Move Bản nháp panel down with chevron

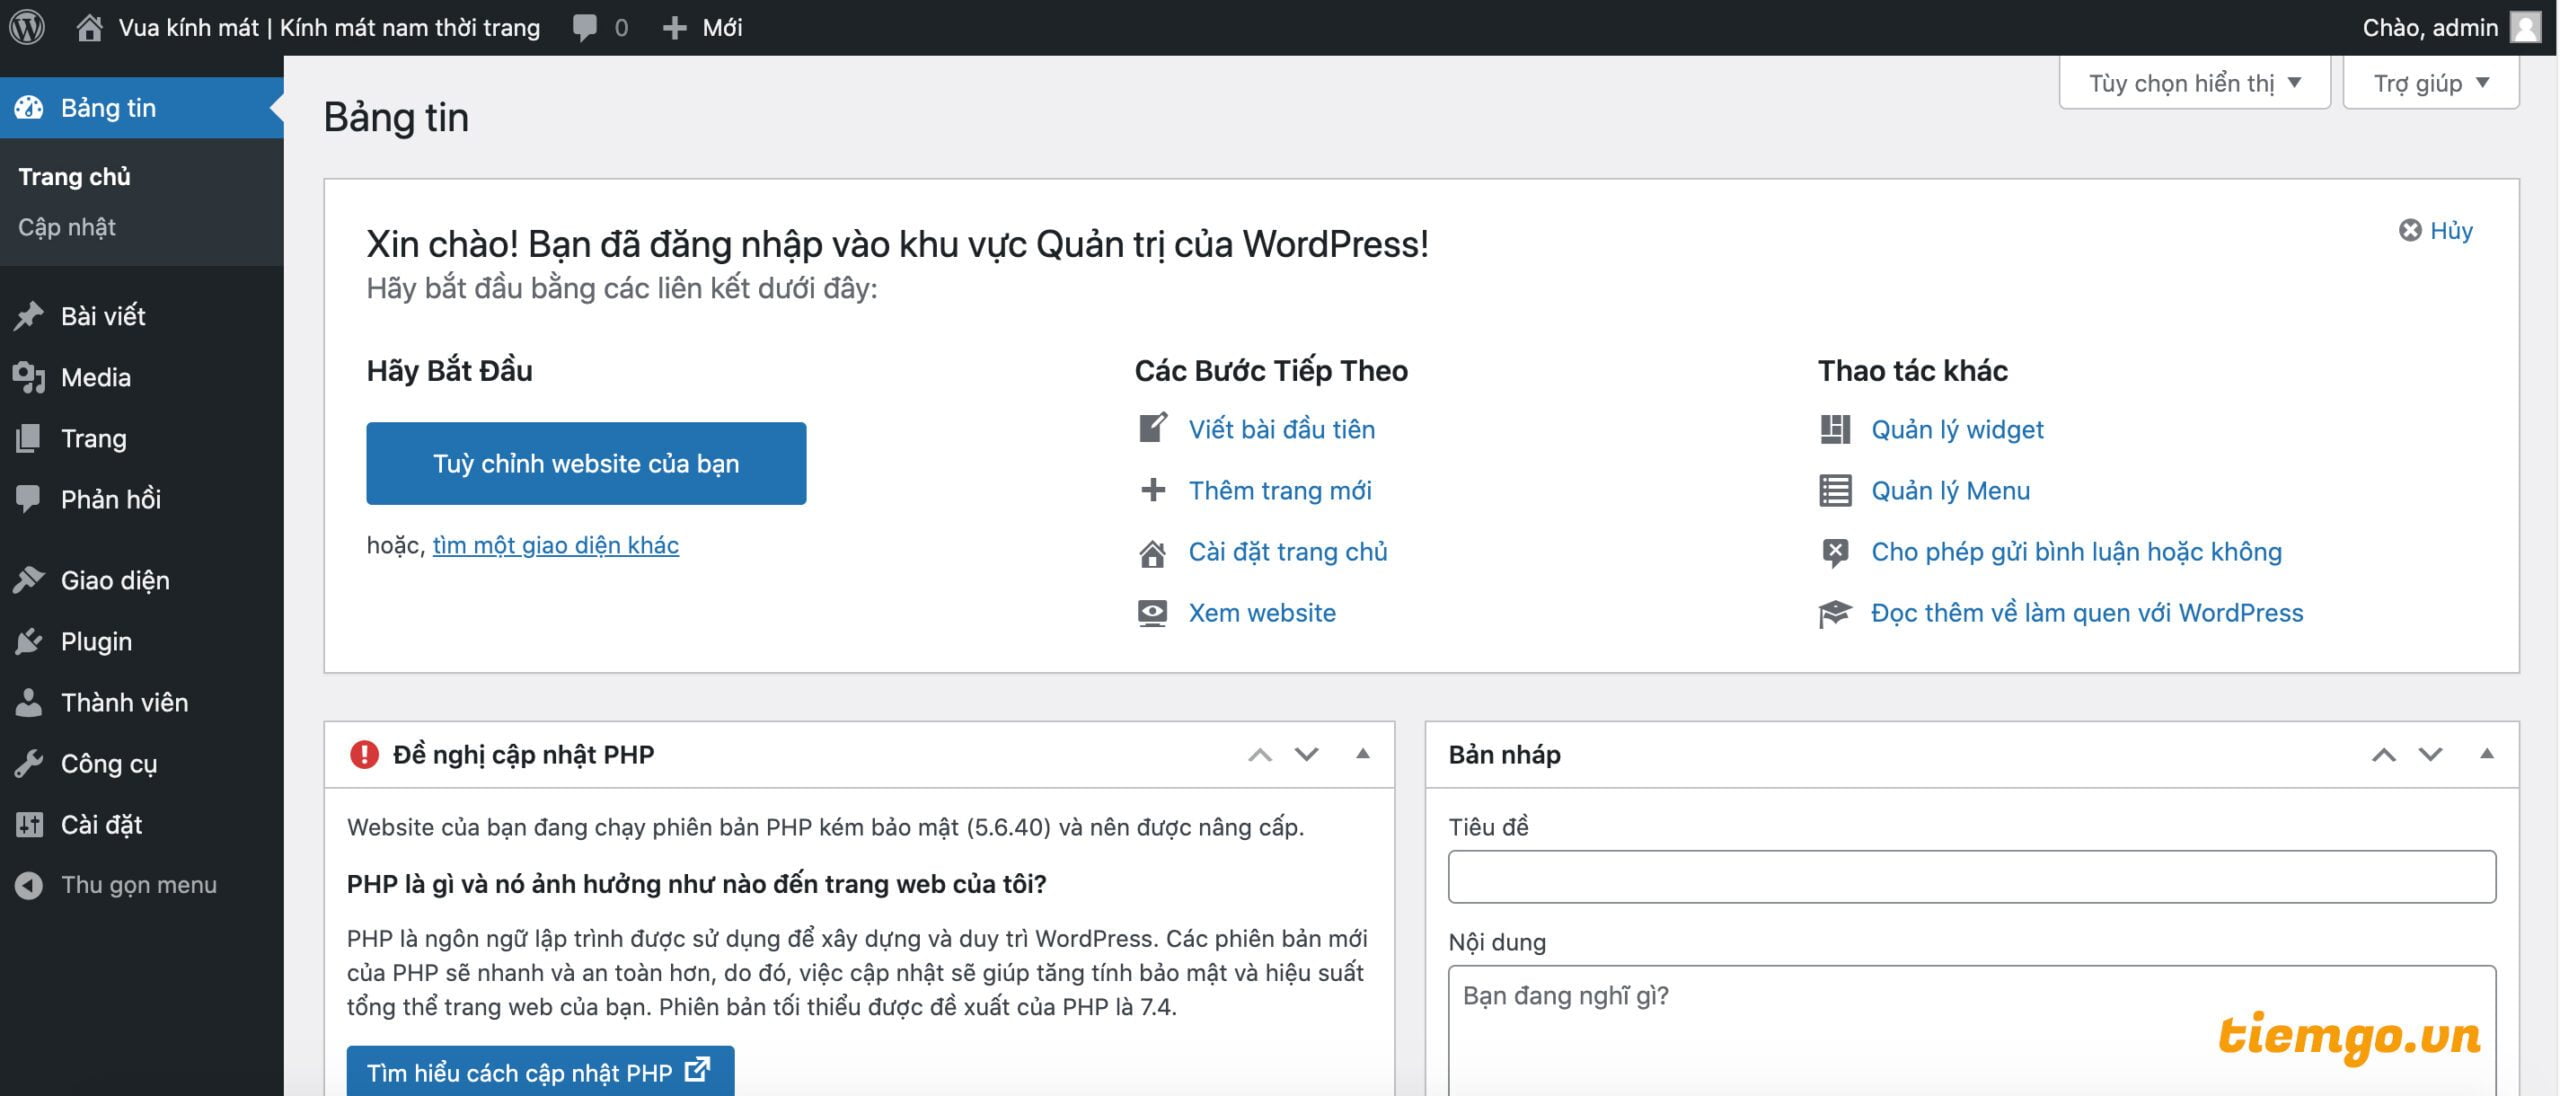pyautogui.click(x=2431, y=754)
